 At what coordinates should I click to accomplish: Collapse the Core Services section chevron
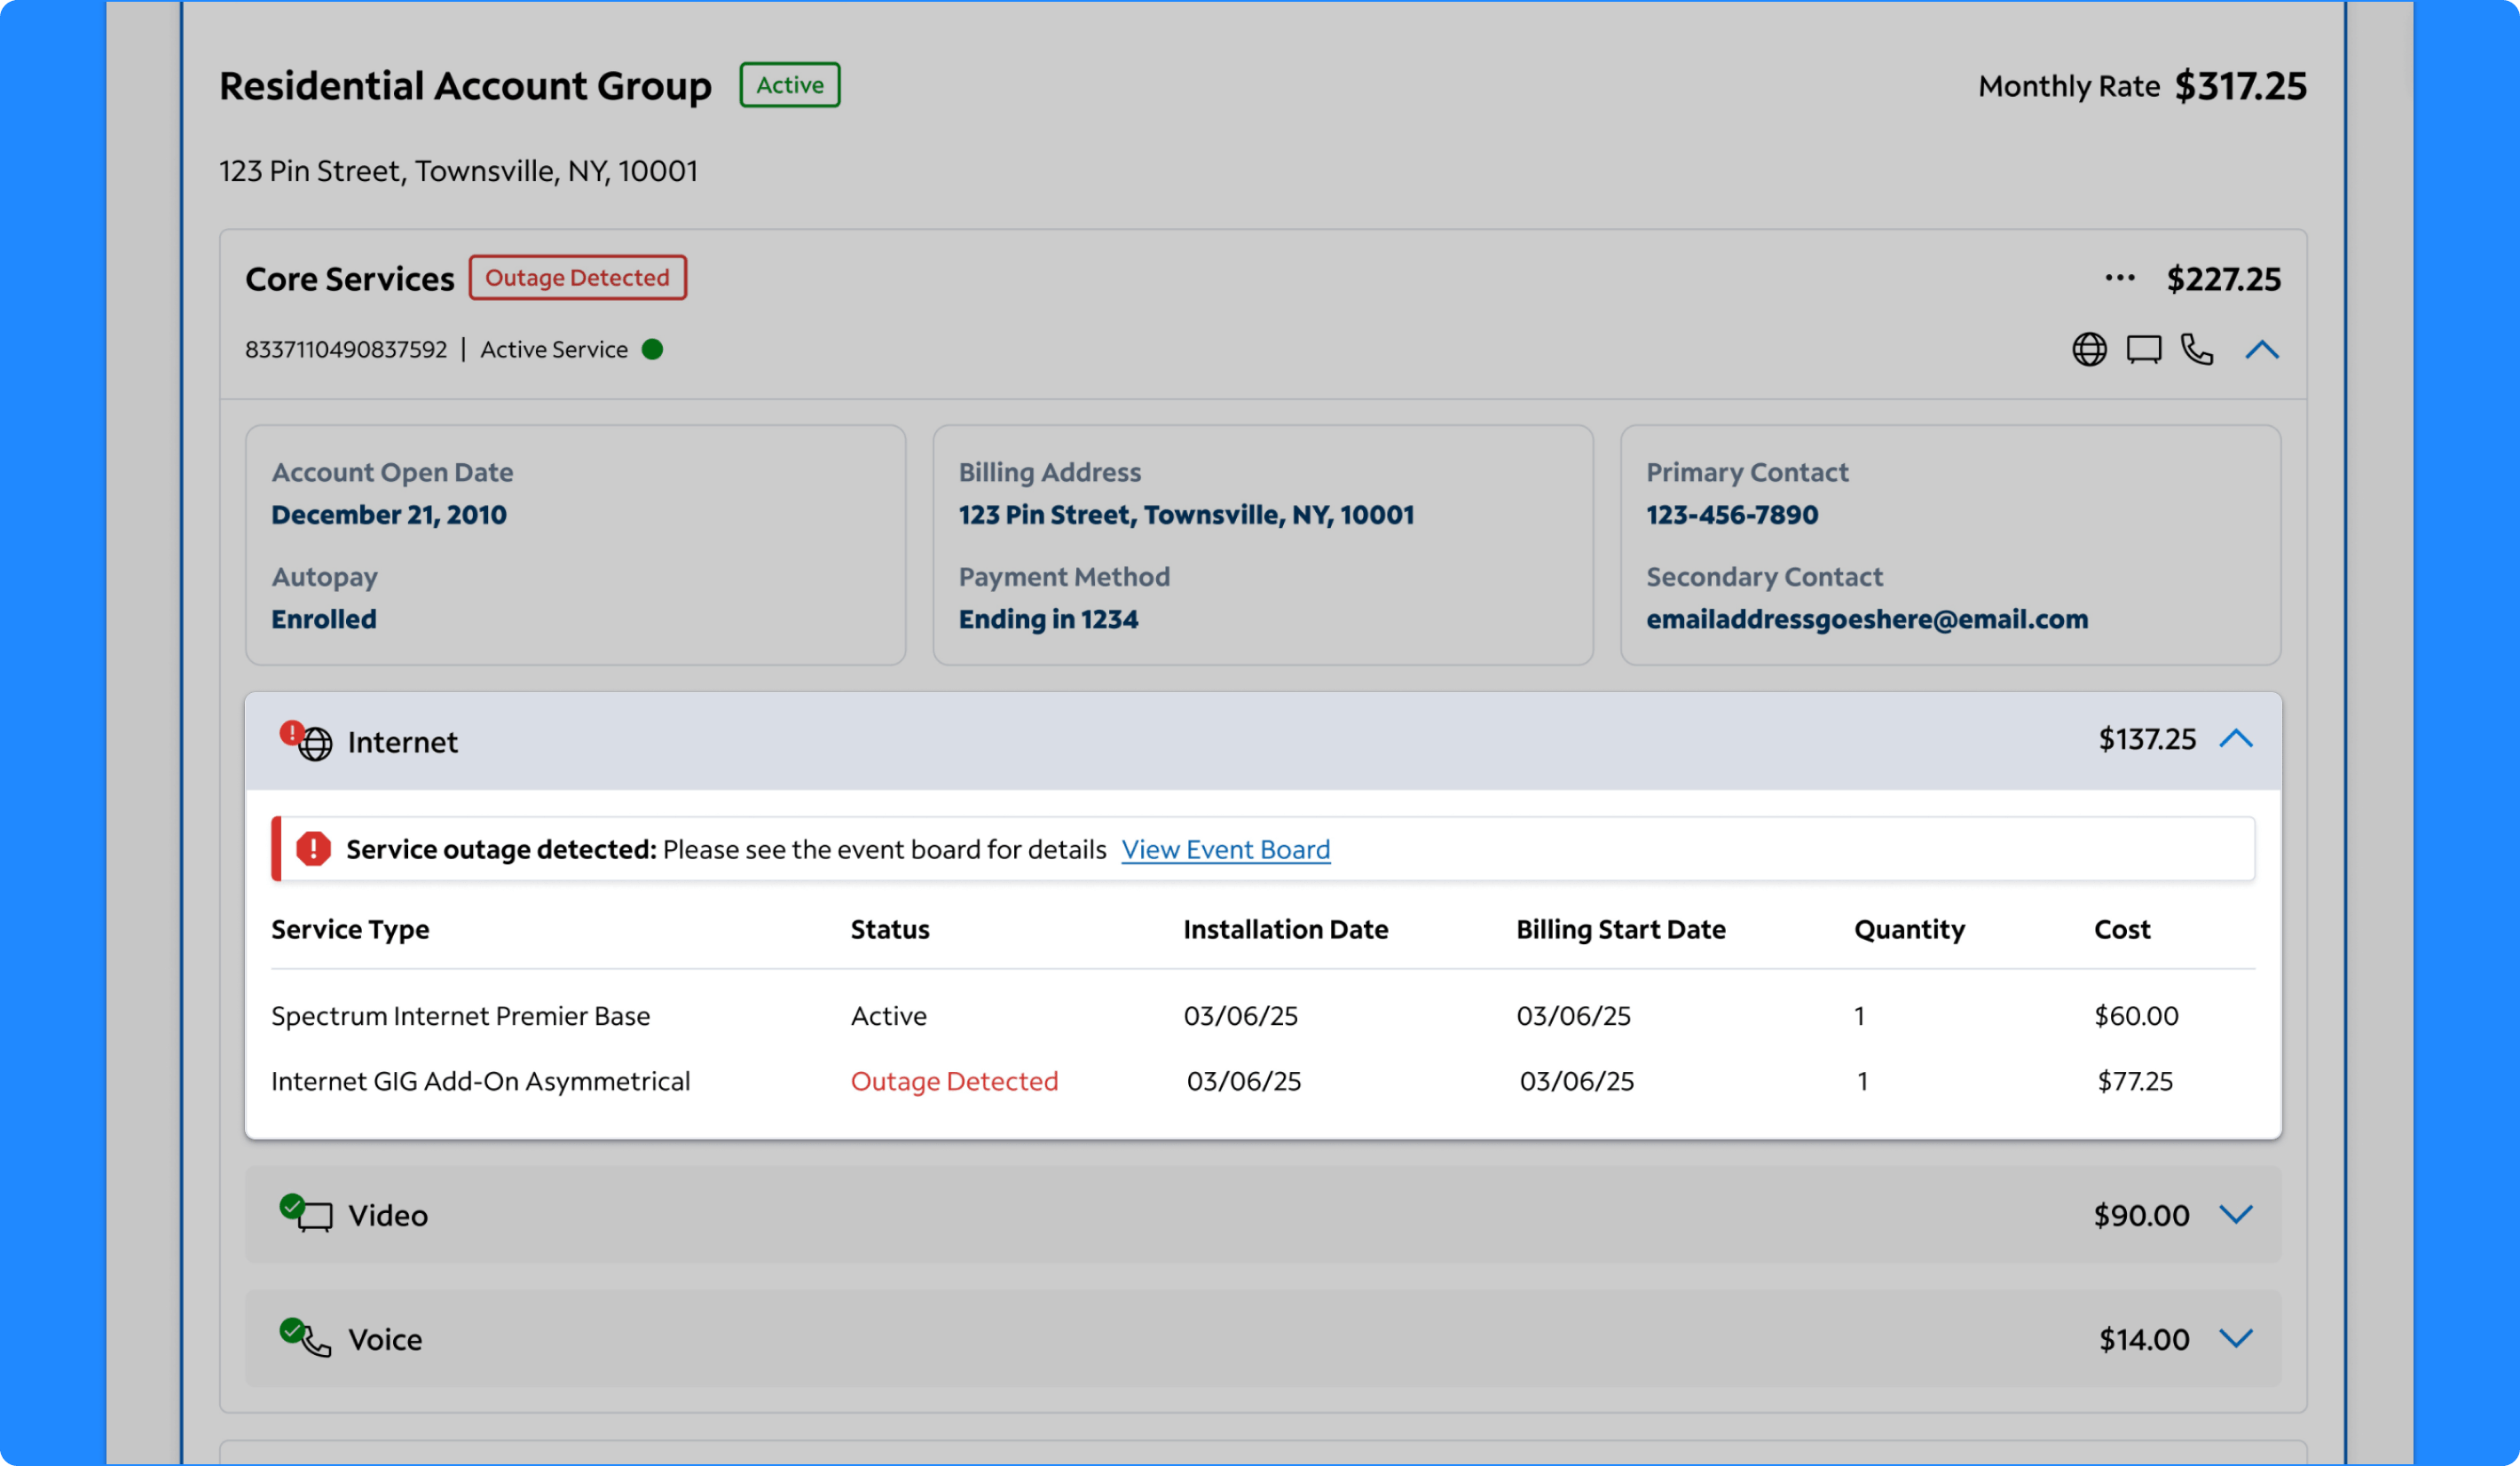2261,349
